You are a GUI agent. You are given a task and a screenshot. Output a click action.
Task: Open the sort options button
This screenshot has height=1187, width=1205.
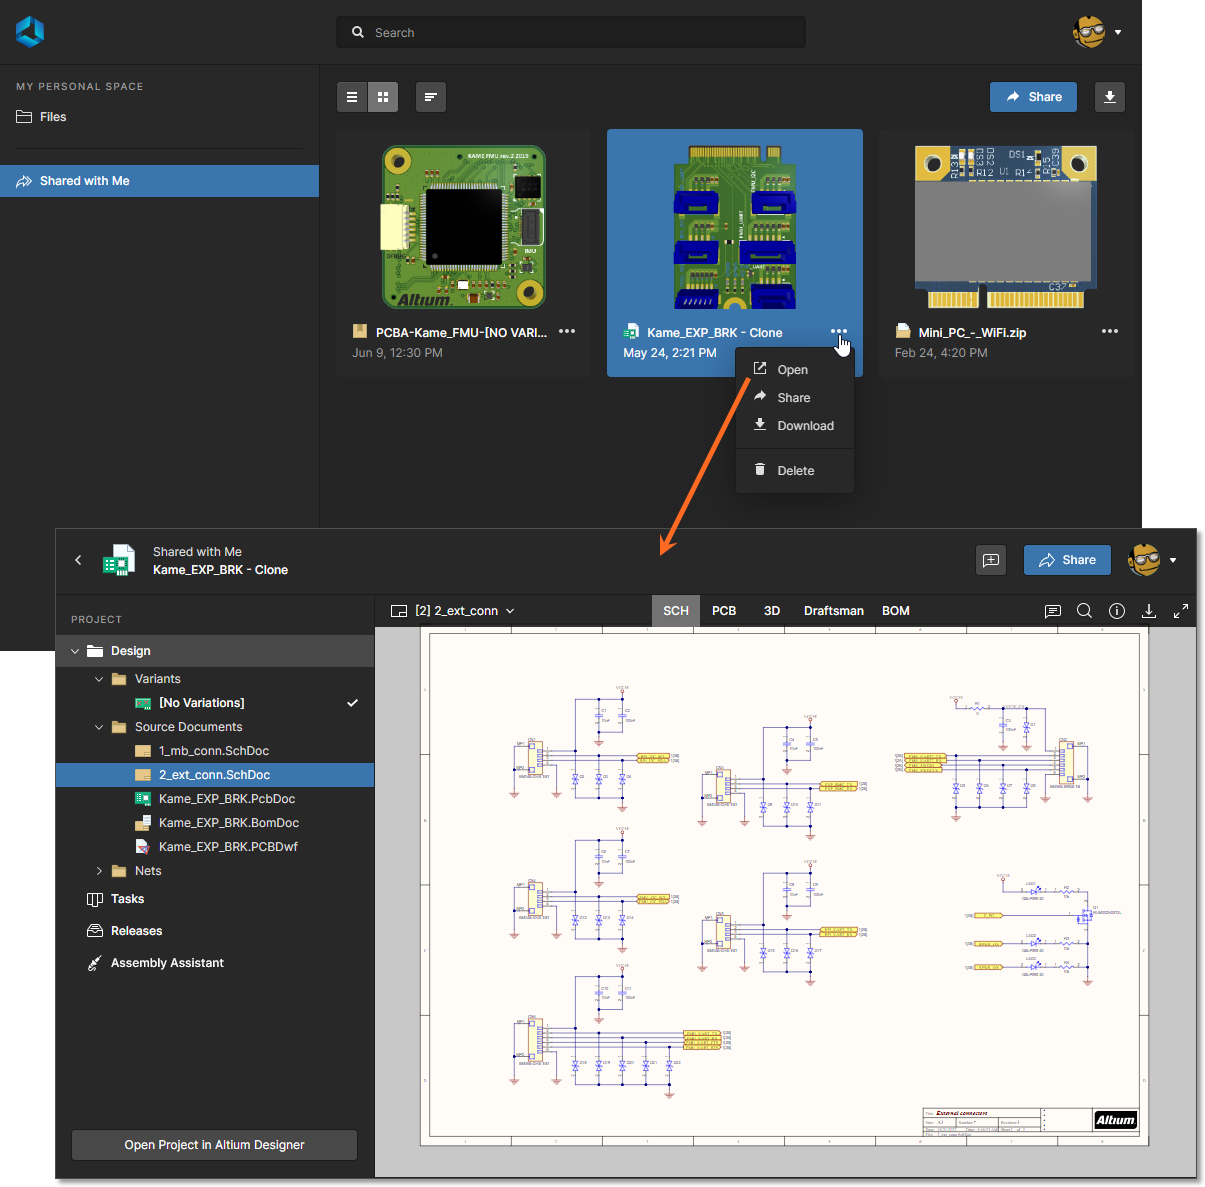click(x=430, y=97)
